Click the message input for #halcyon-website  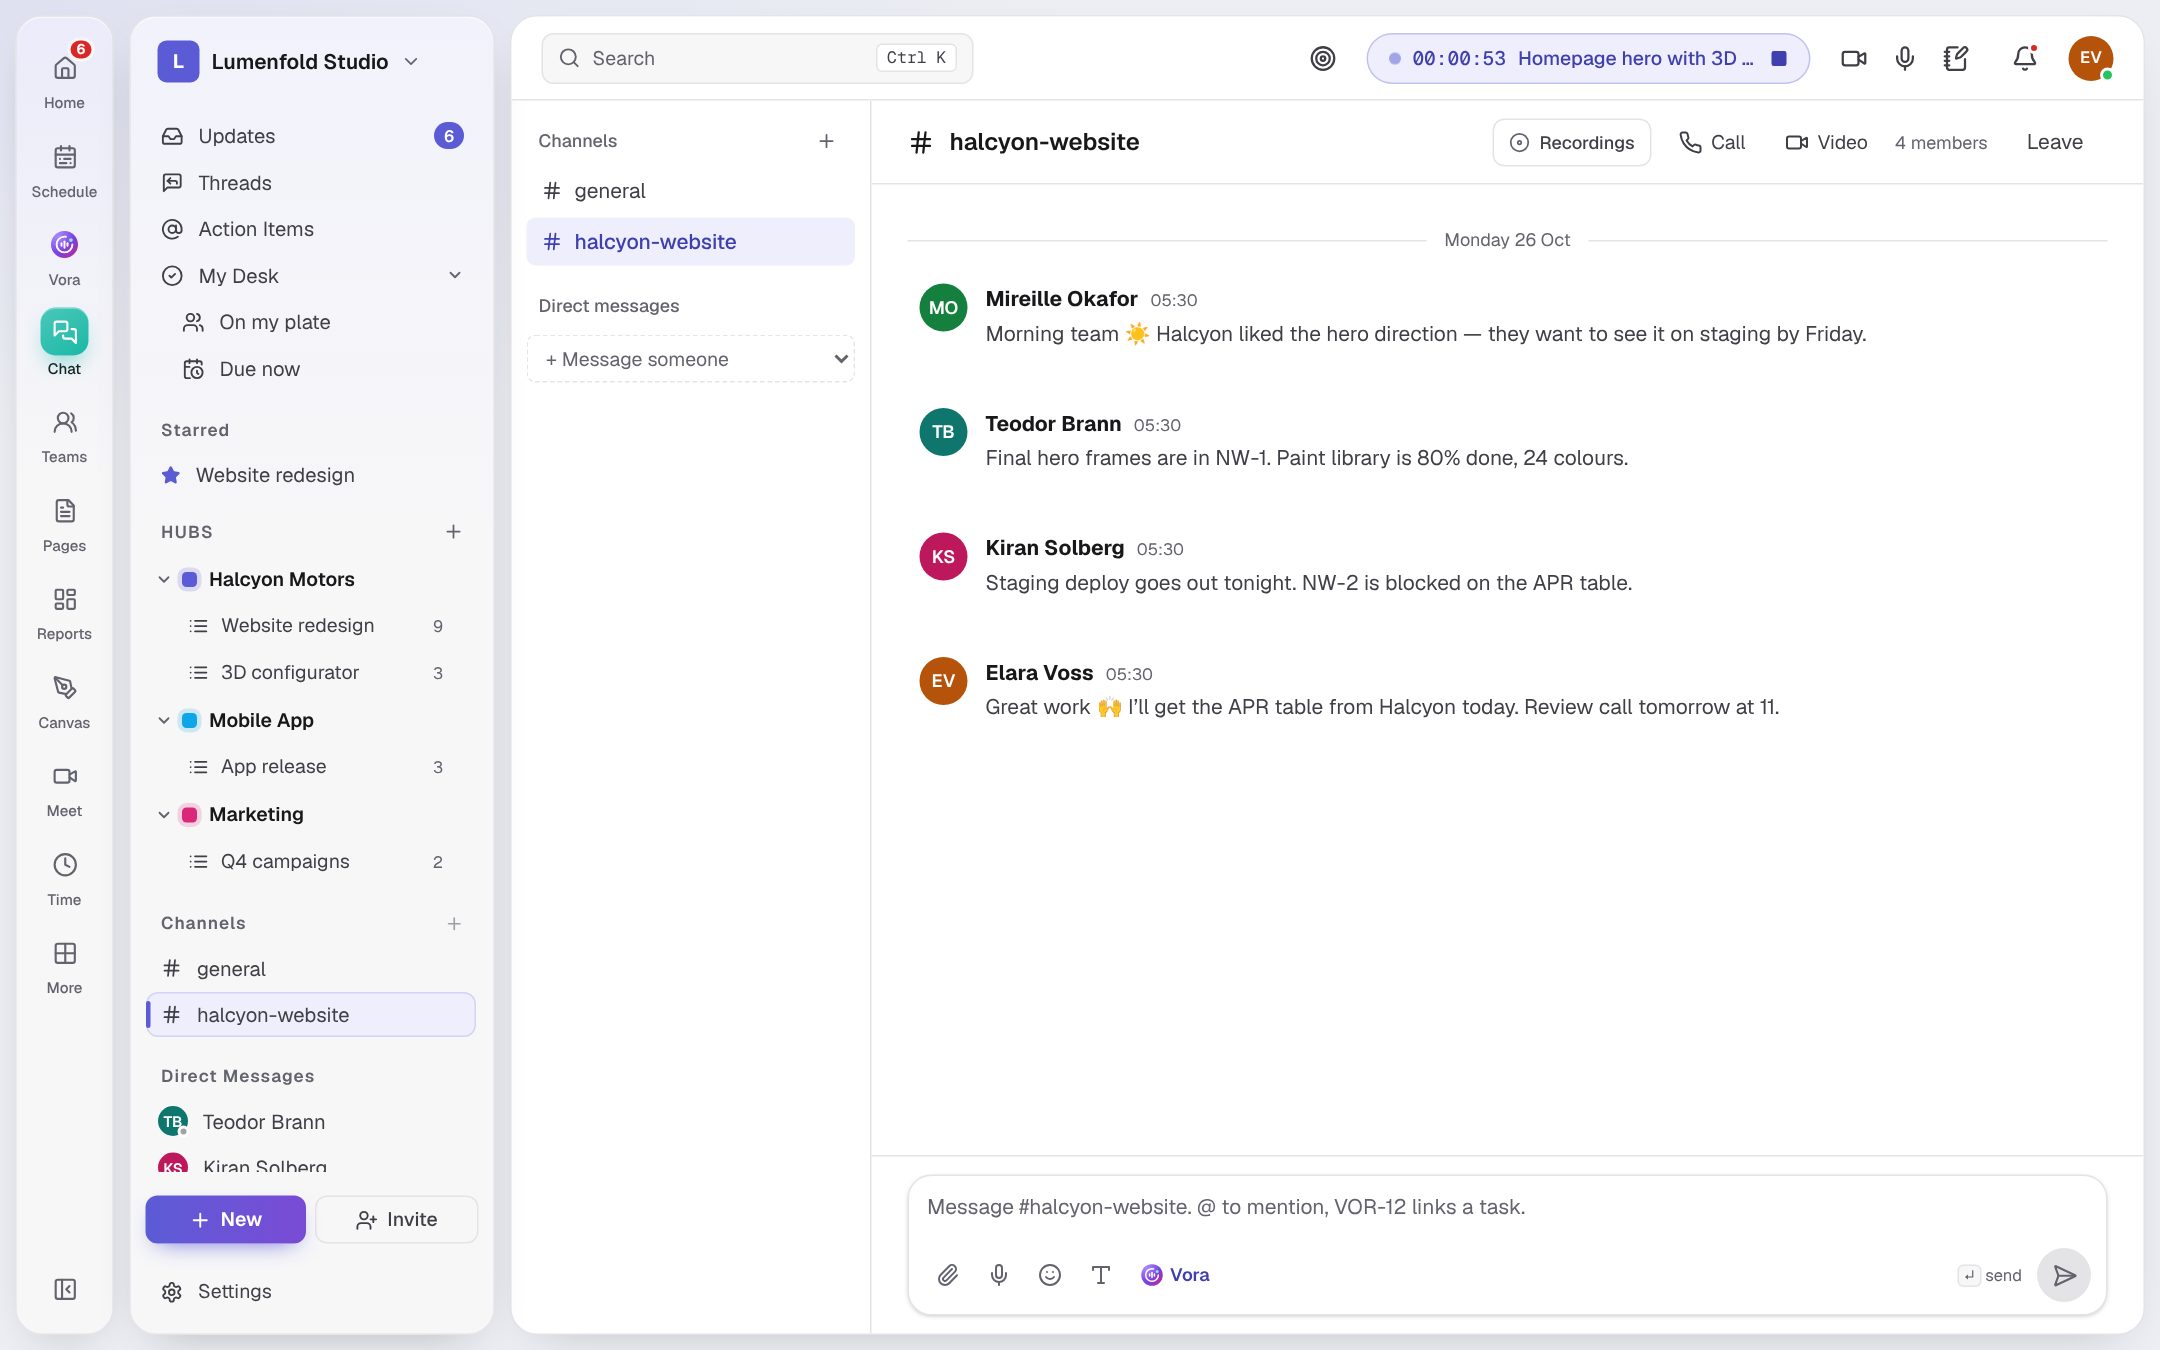pos(1507,1207)
